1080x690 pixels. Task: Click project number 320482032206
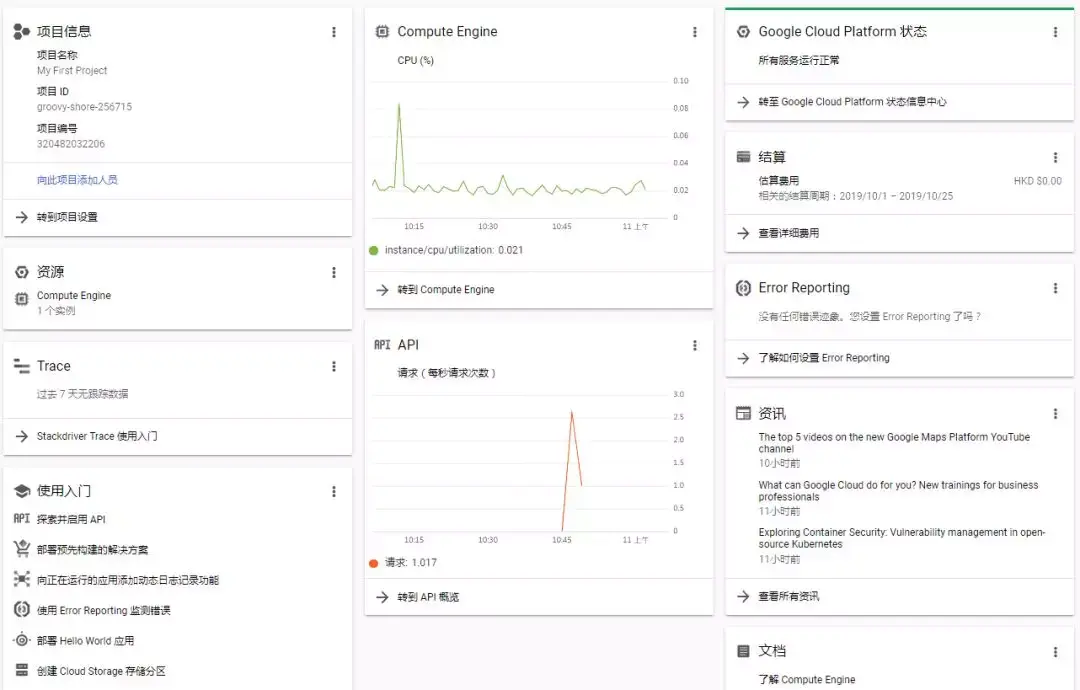pyautogui.click(x=70, y=144)
